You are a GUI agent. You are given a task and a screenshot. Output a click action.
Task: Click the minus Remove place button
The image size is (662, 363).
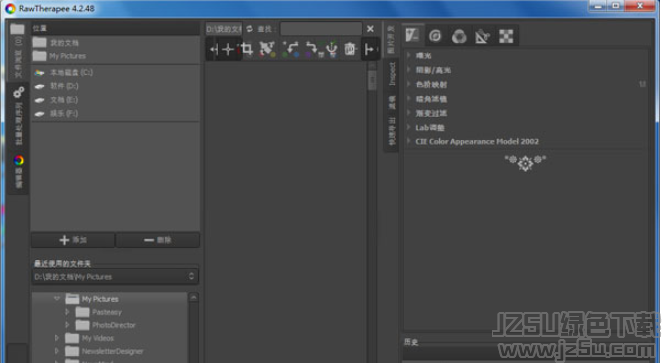pos(157,240)
